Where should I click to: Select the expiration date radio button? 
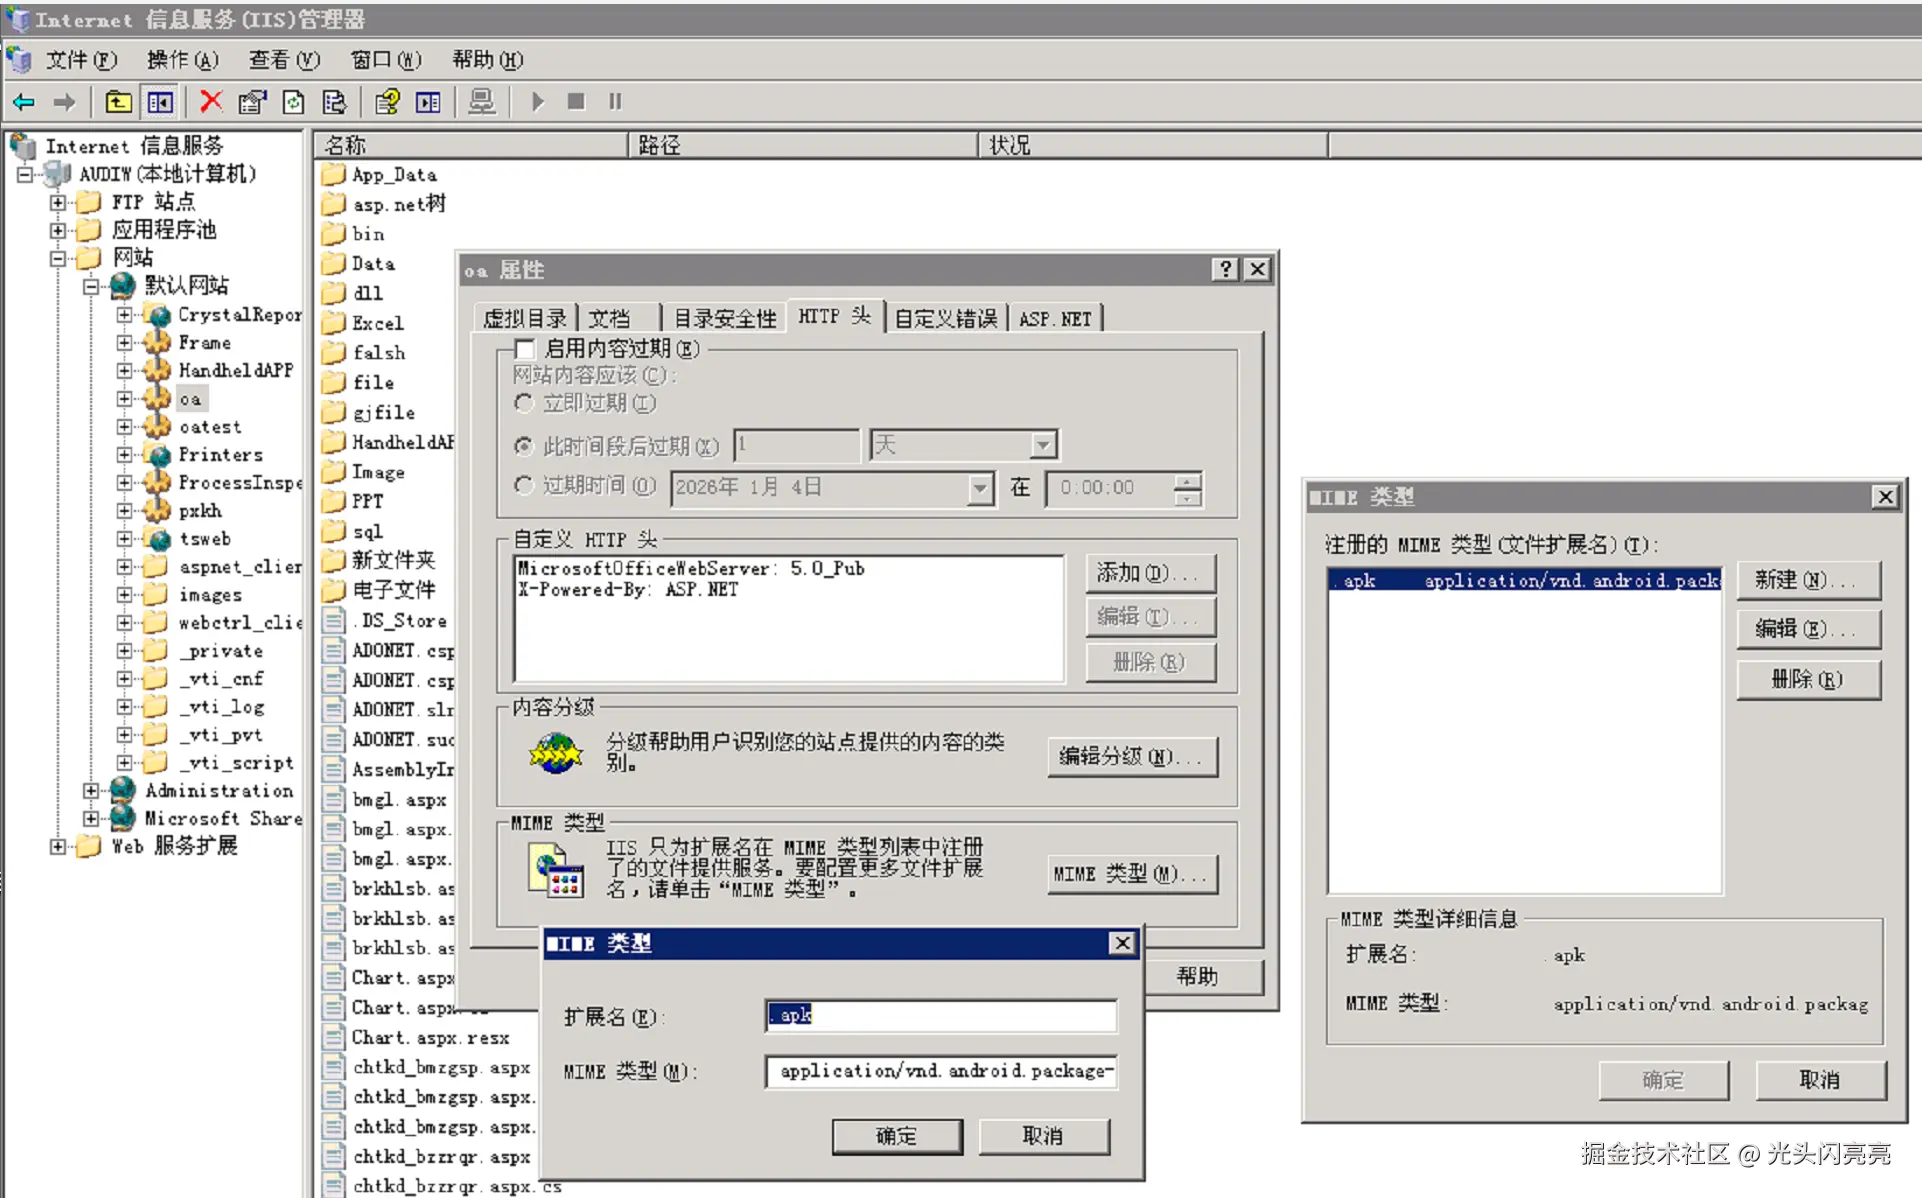point(524,486)
